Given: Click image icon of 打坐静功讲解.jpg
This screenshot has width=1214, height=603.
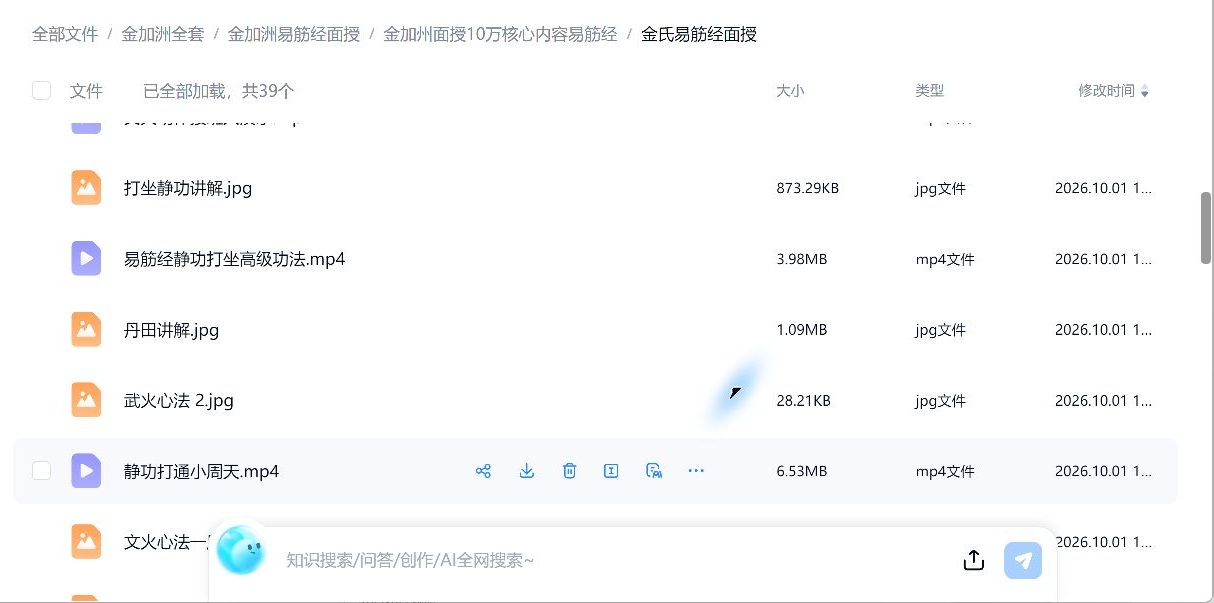Looking at the screenshot, I should (x=87, y=188).
